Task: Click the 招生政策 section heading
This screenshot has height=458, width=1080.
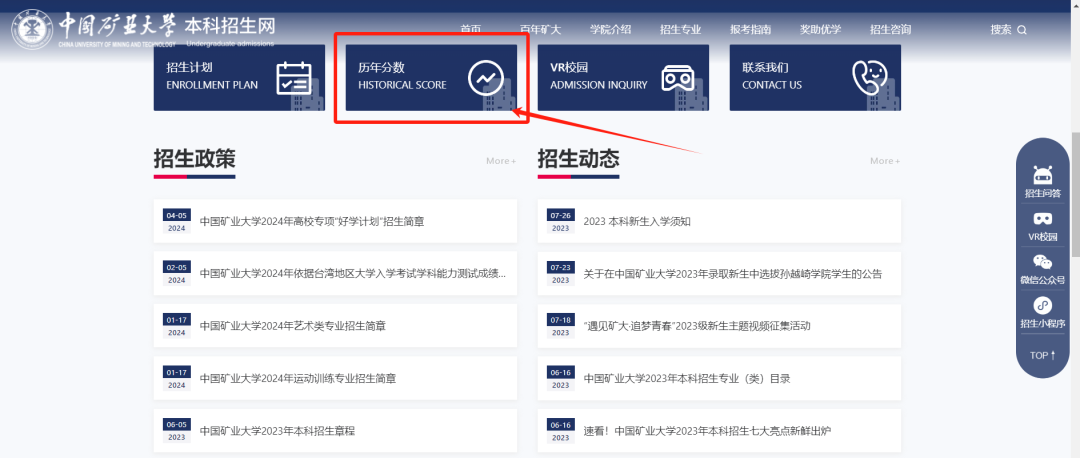Action: point(194,158)
